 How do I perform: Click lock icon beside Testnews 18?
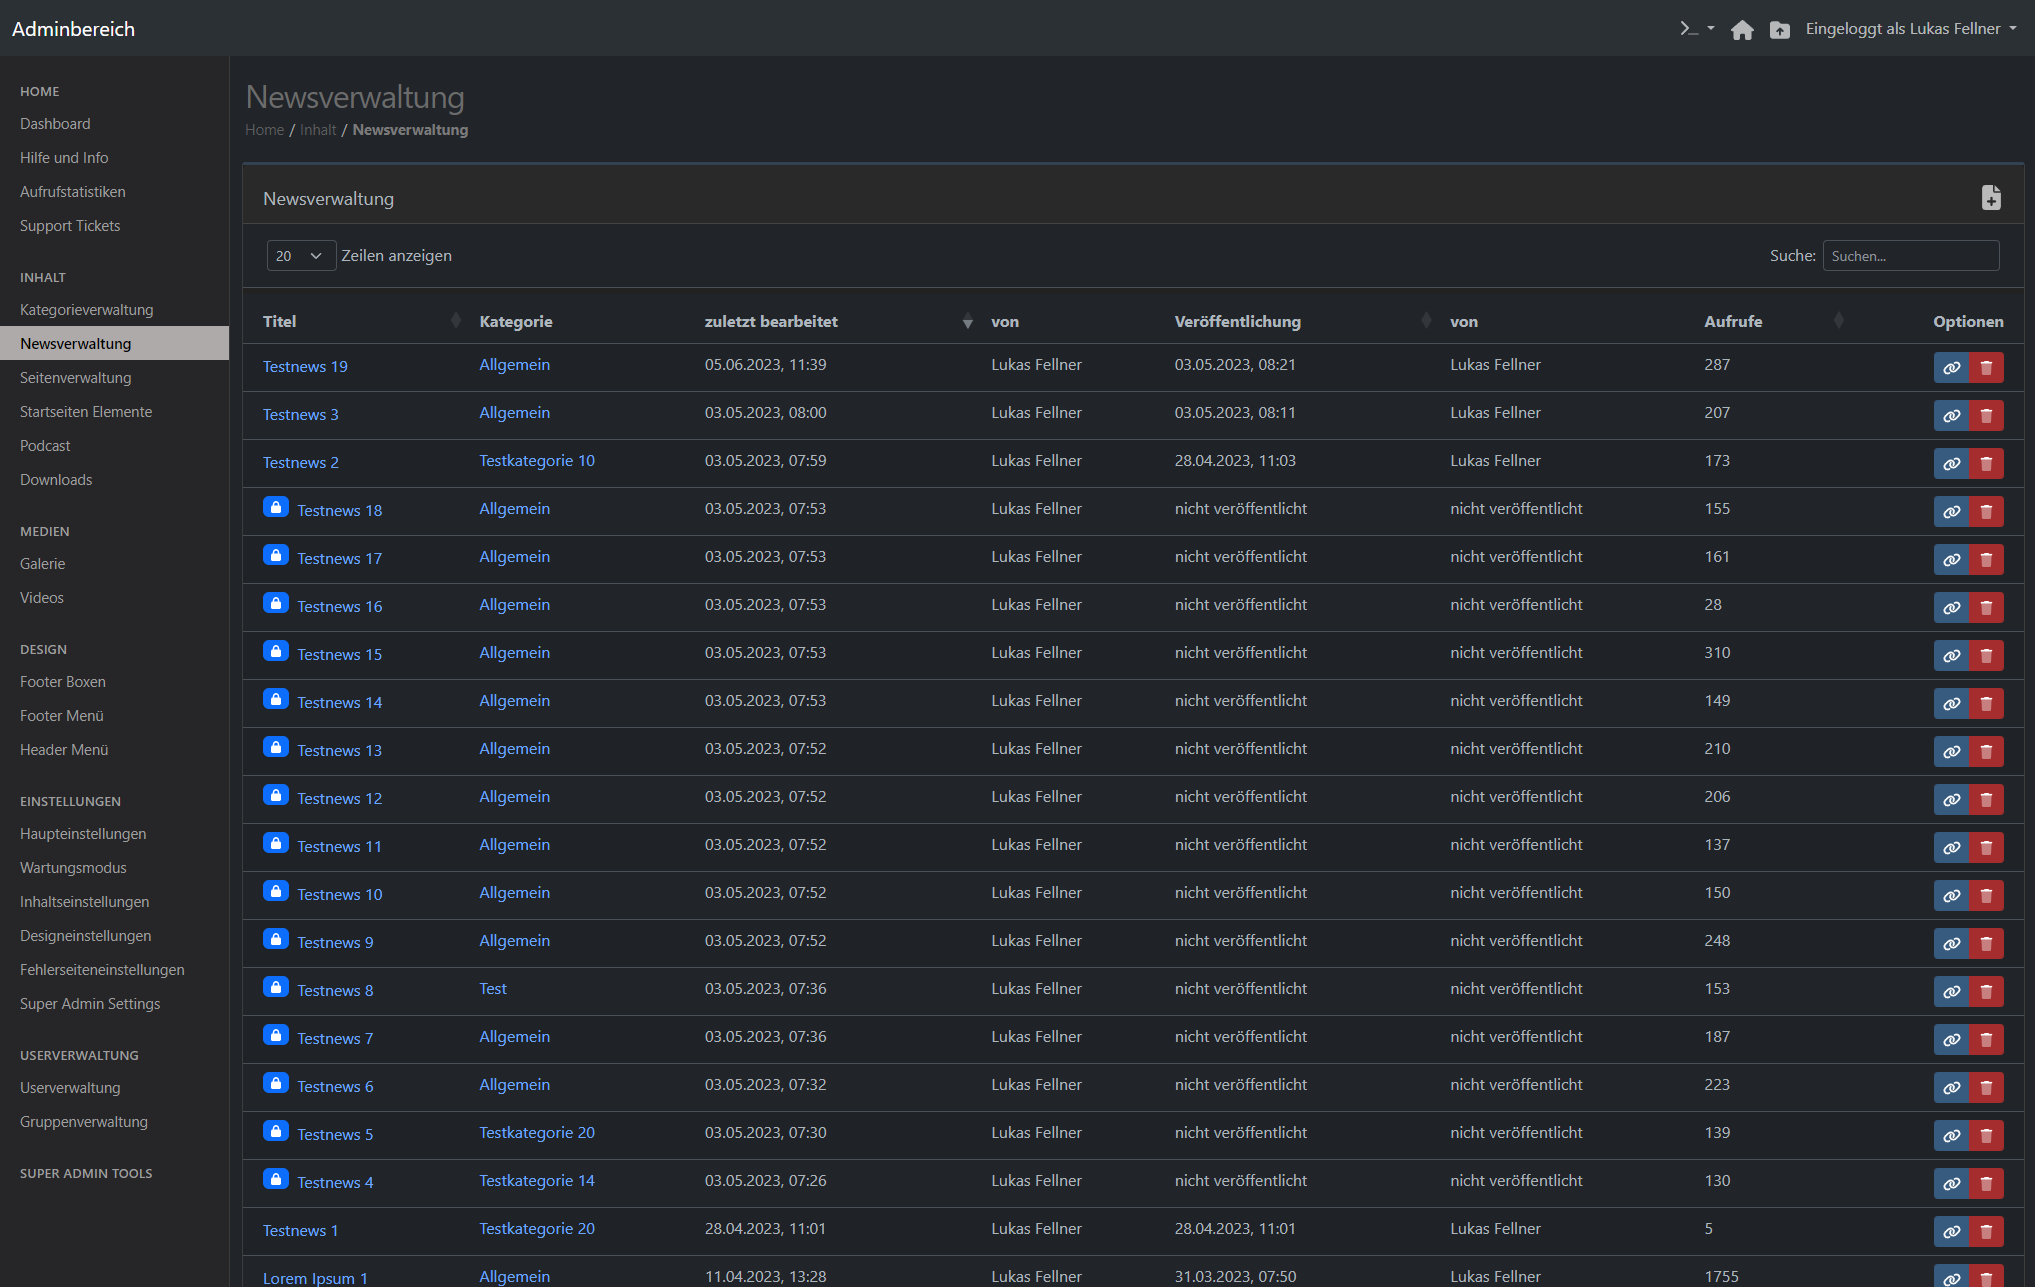276,507
